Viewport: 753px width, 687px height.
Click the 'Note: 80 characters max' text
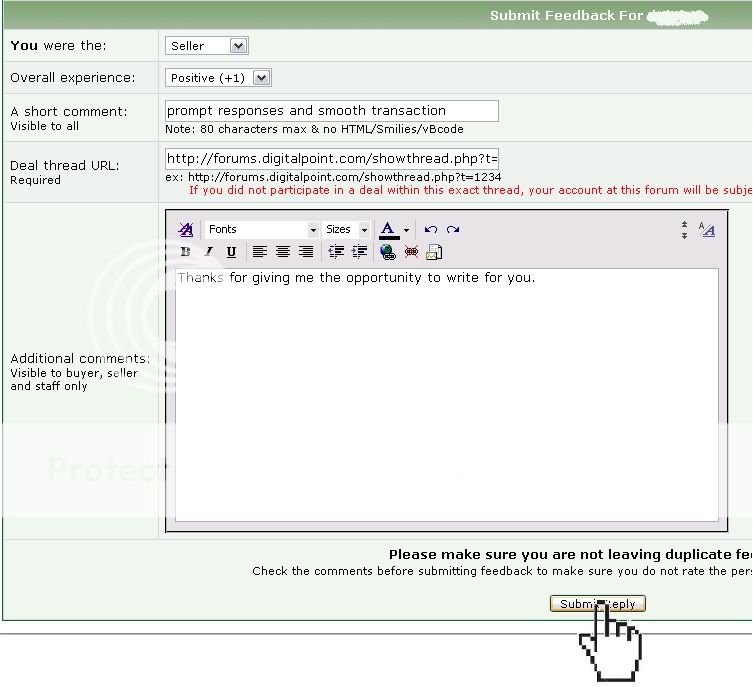[314, 129]
